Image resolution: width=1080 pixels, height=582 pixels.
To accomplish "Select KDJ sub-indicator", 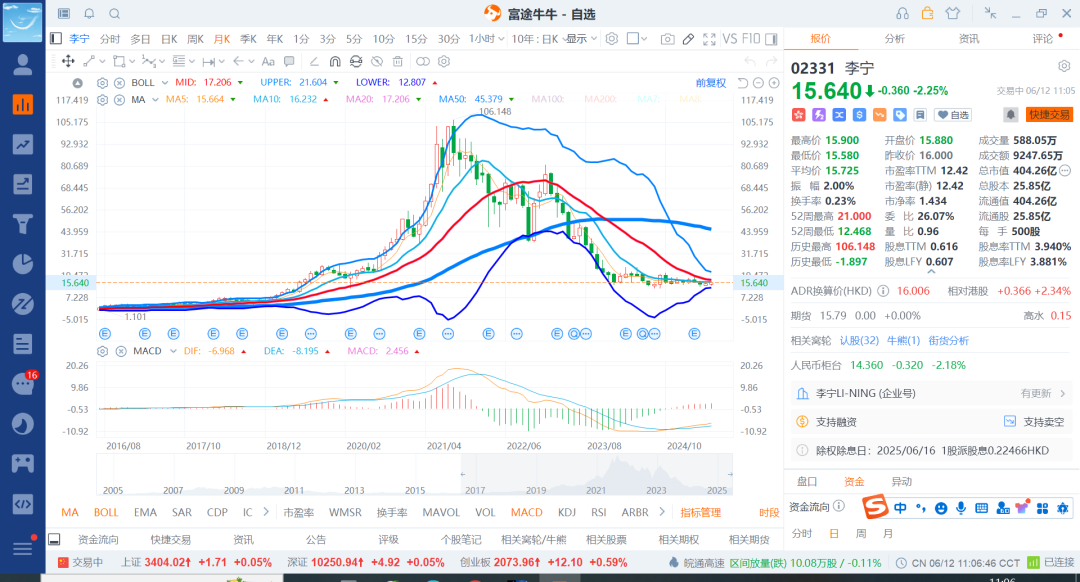I will (567, 512).
